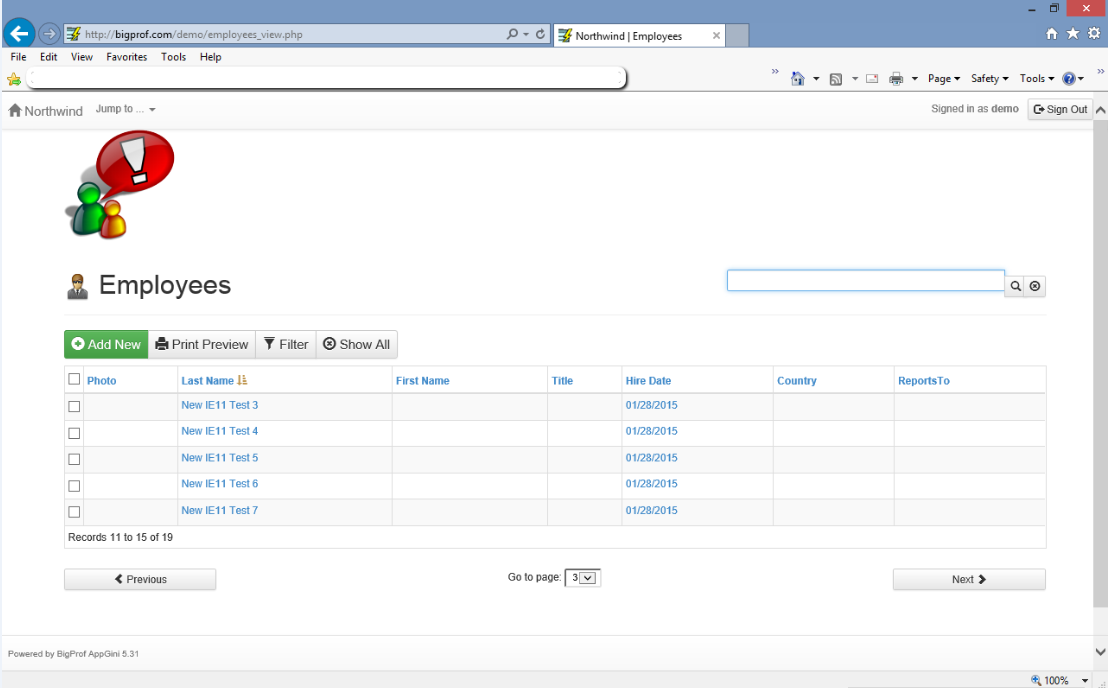Go back with the browser back arrow

(x=19, y=33)
